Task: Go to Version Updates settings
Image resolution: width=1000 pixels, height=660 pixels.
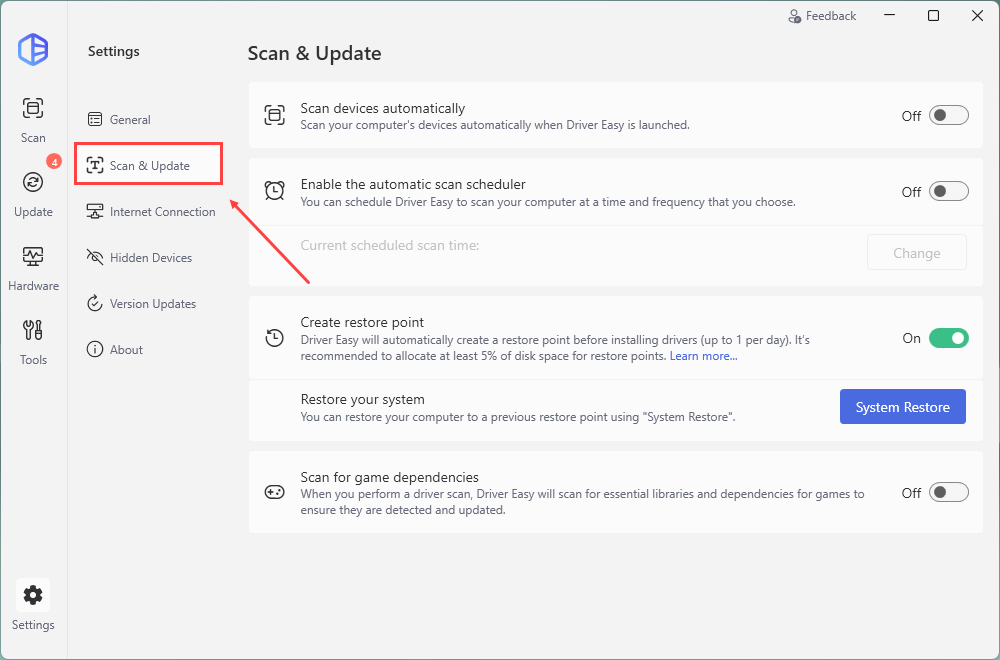Action: pos(152,304)
